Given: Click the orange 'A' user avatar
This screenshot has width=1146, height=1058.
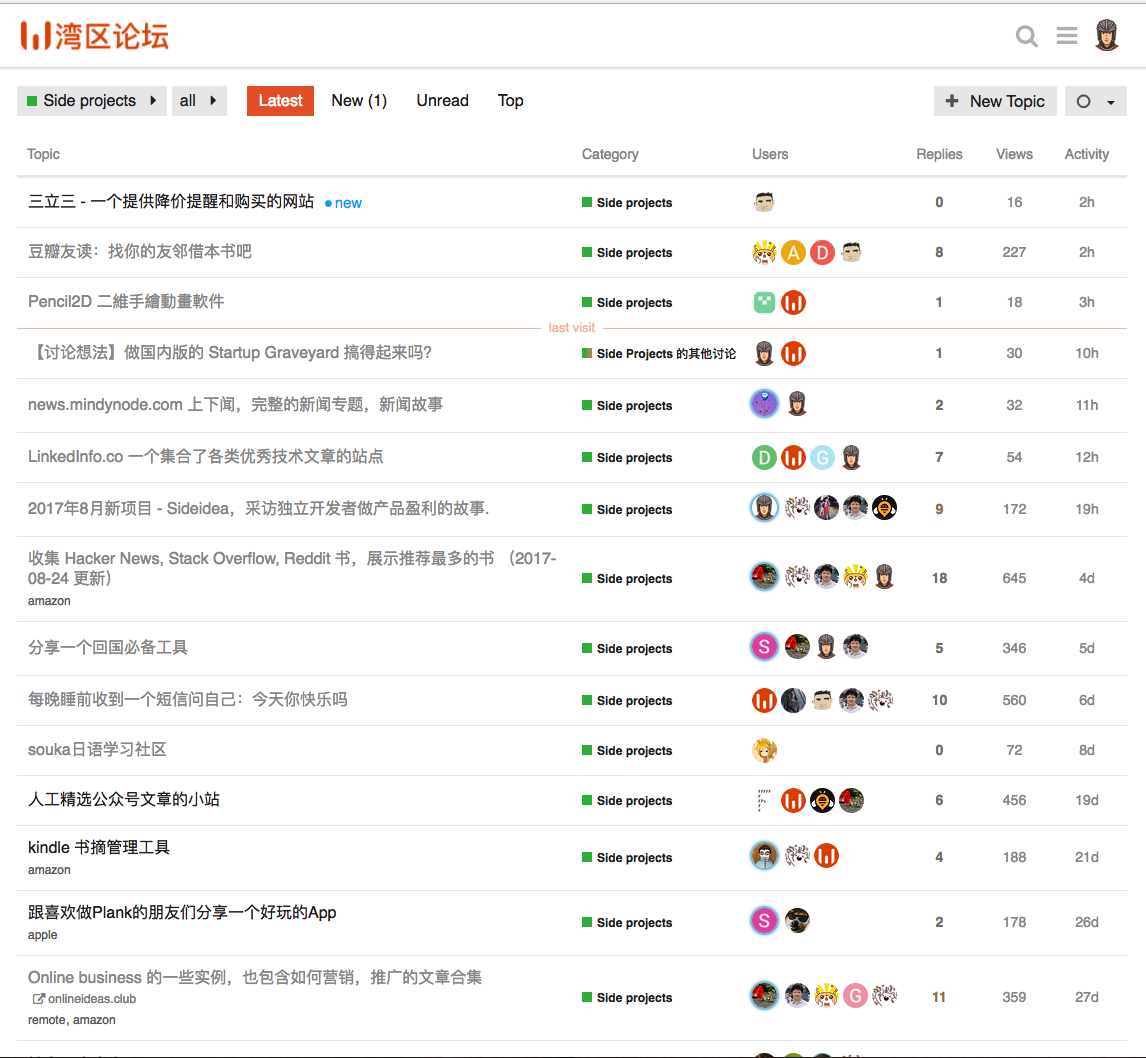Looking at the screenshot, I should pyautogui.click(x=793, y=253).
